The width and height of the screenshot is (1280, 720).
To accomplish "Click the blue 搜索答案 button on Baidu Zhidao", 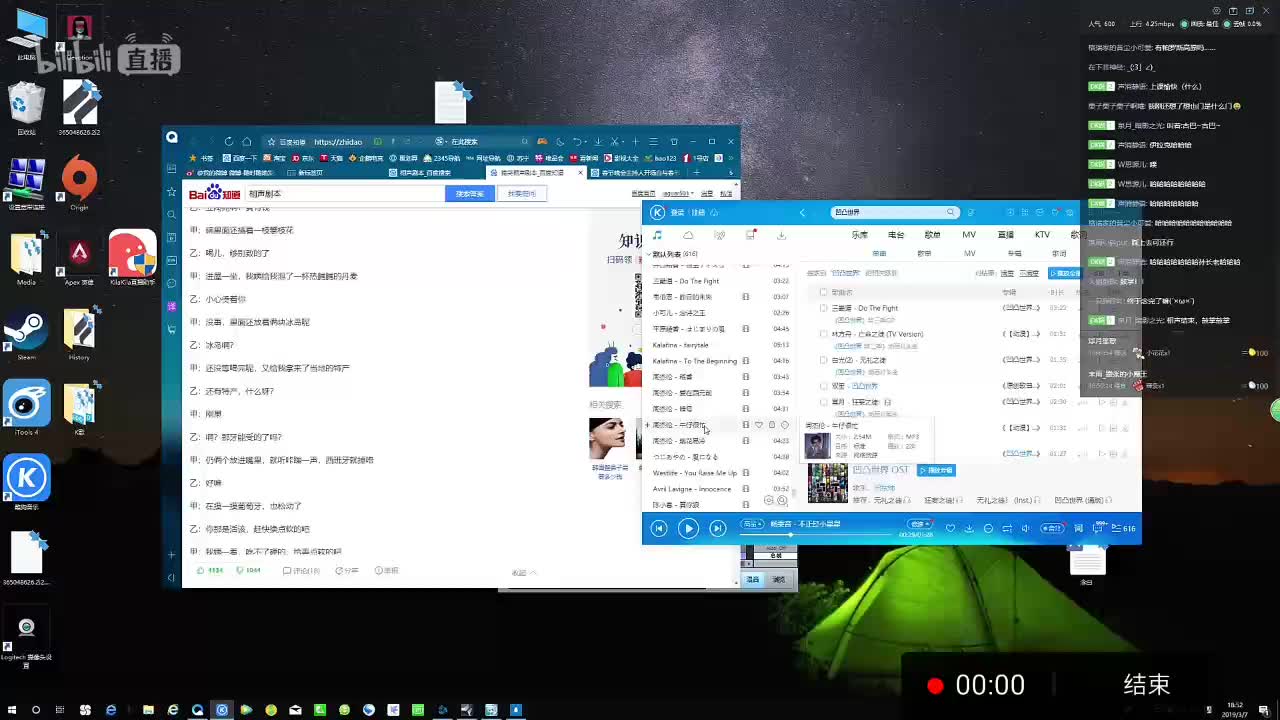I will point(470,193).
